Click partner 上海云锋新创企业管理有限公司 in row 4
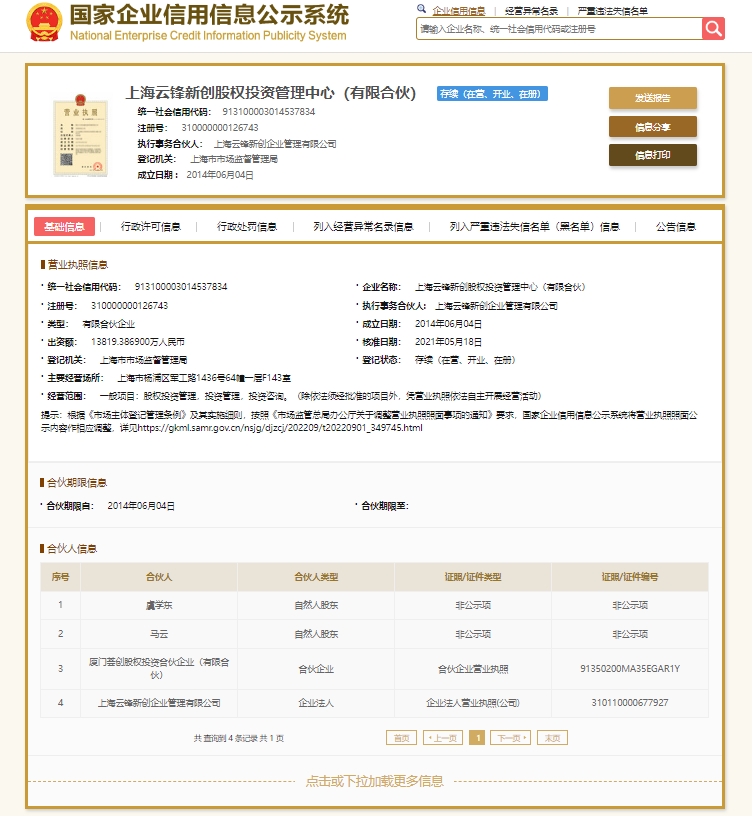752x816 pixels. pyautogui.click(x=159, y=703)
